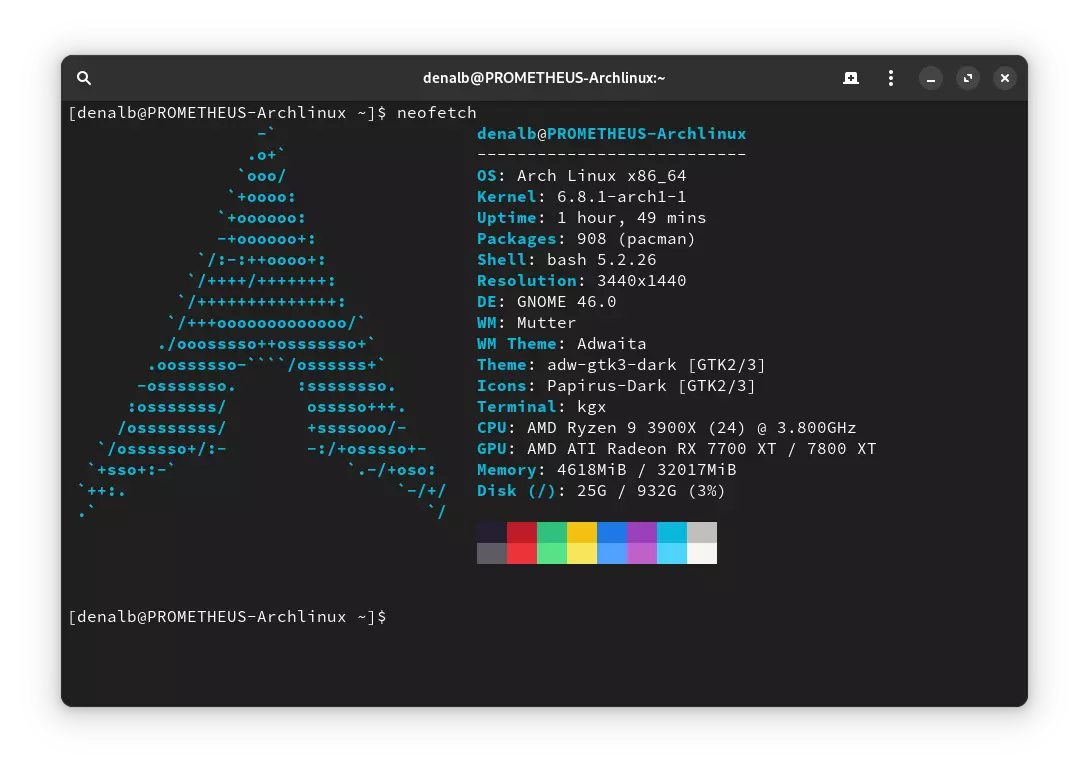Click the bright red bottom-row color block
1089x774 pixels.
(522, 553)
